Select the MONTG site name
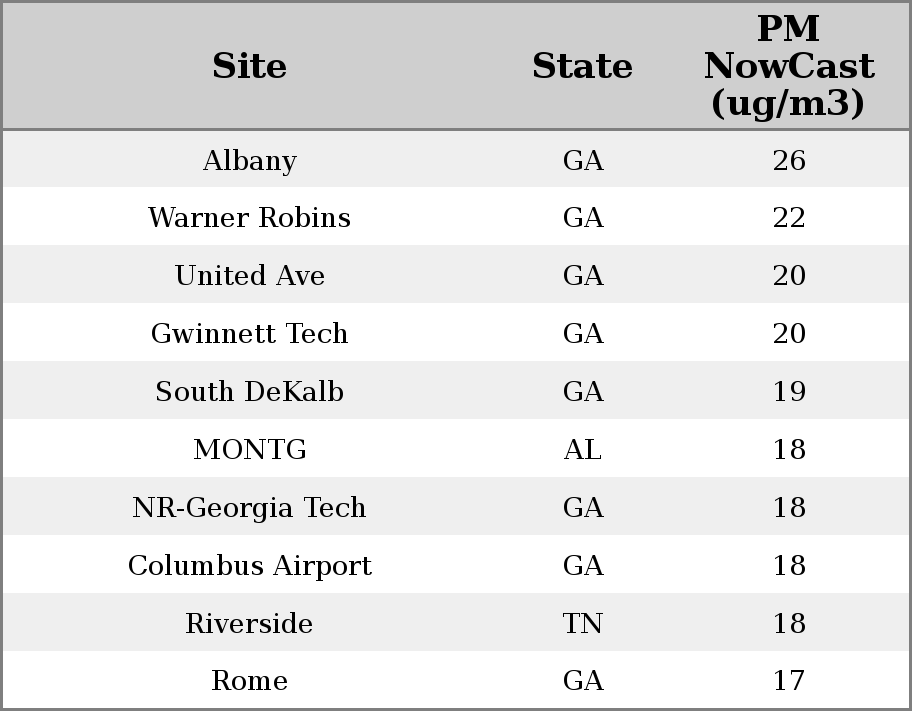The height and width of the screenshot is (711, 912). click(x=249, y=450)
